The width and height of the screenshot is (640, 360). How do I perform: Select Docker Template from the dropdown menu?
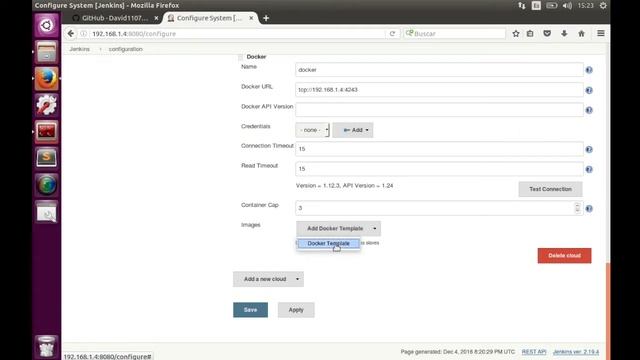[329, 243]
